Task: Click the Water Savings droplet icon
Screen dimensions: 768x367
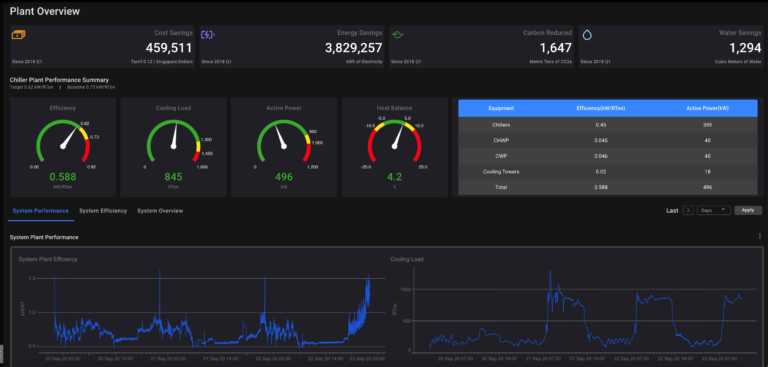Action: 587,35
